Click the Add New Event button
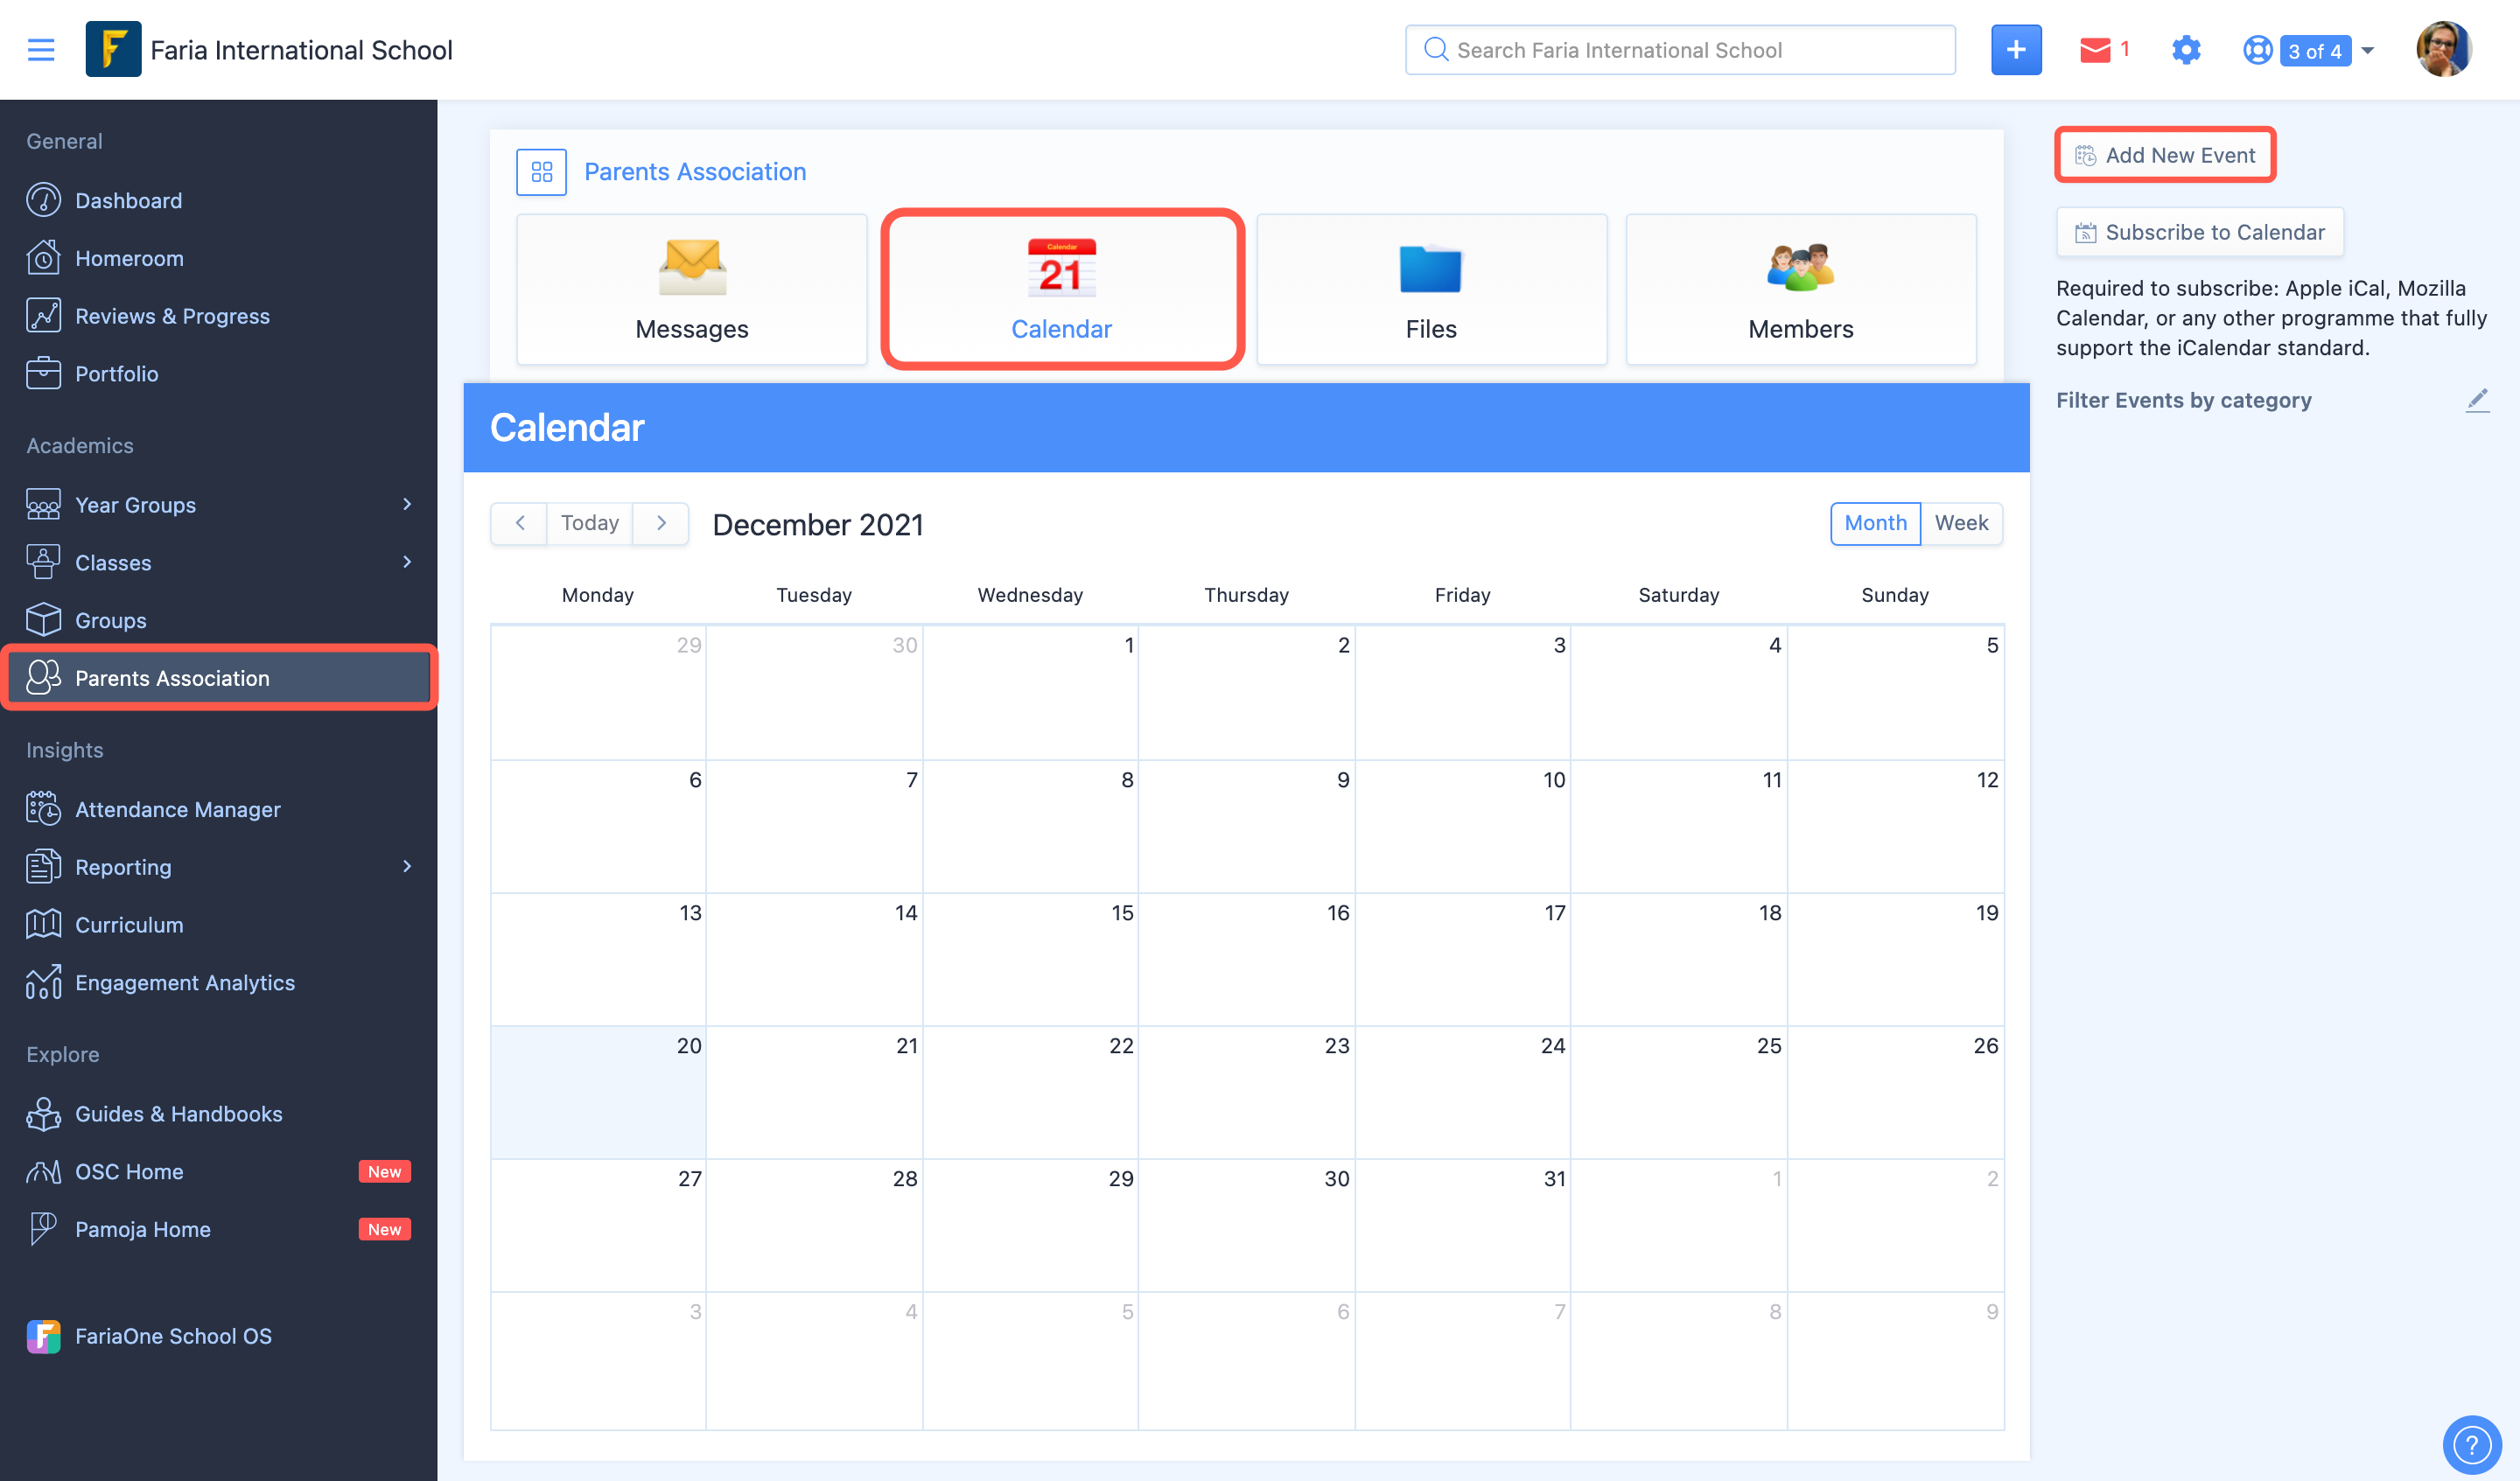The width and height of the screenshot is (2520, 1481). [2165, 155]
